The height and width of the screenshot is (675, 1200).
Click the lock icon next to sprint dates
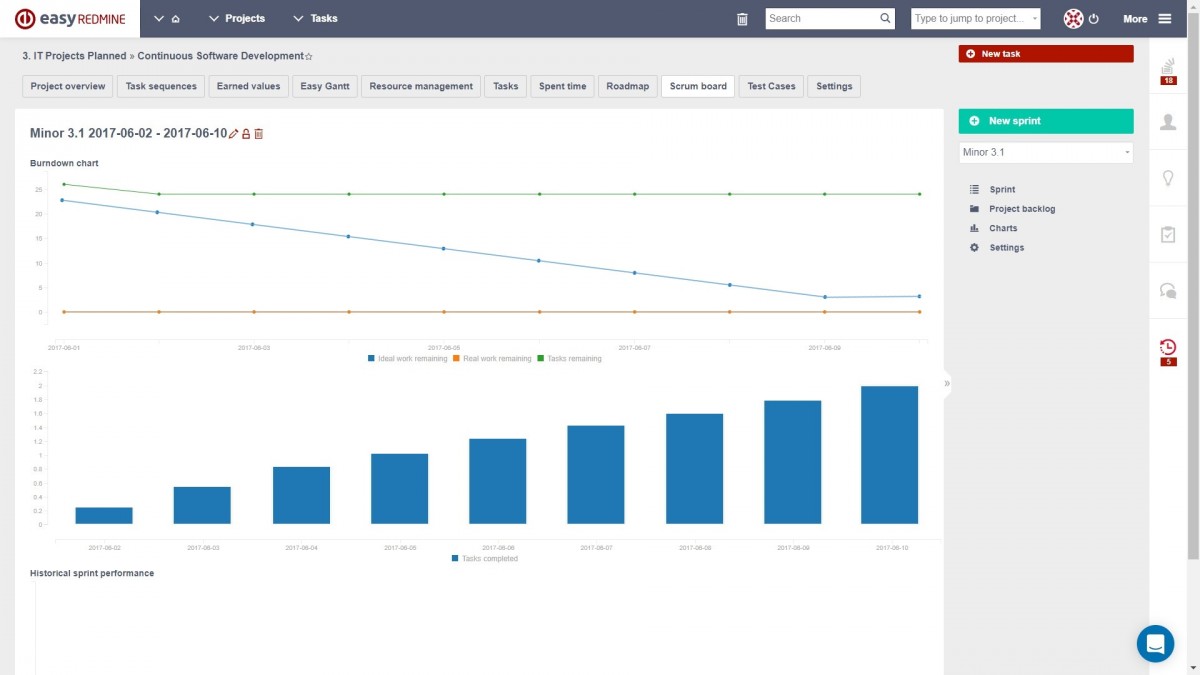[246, 134]
